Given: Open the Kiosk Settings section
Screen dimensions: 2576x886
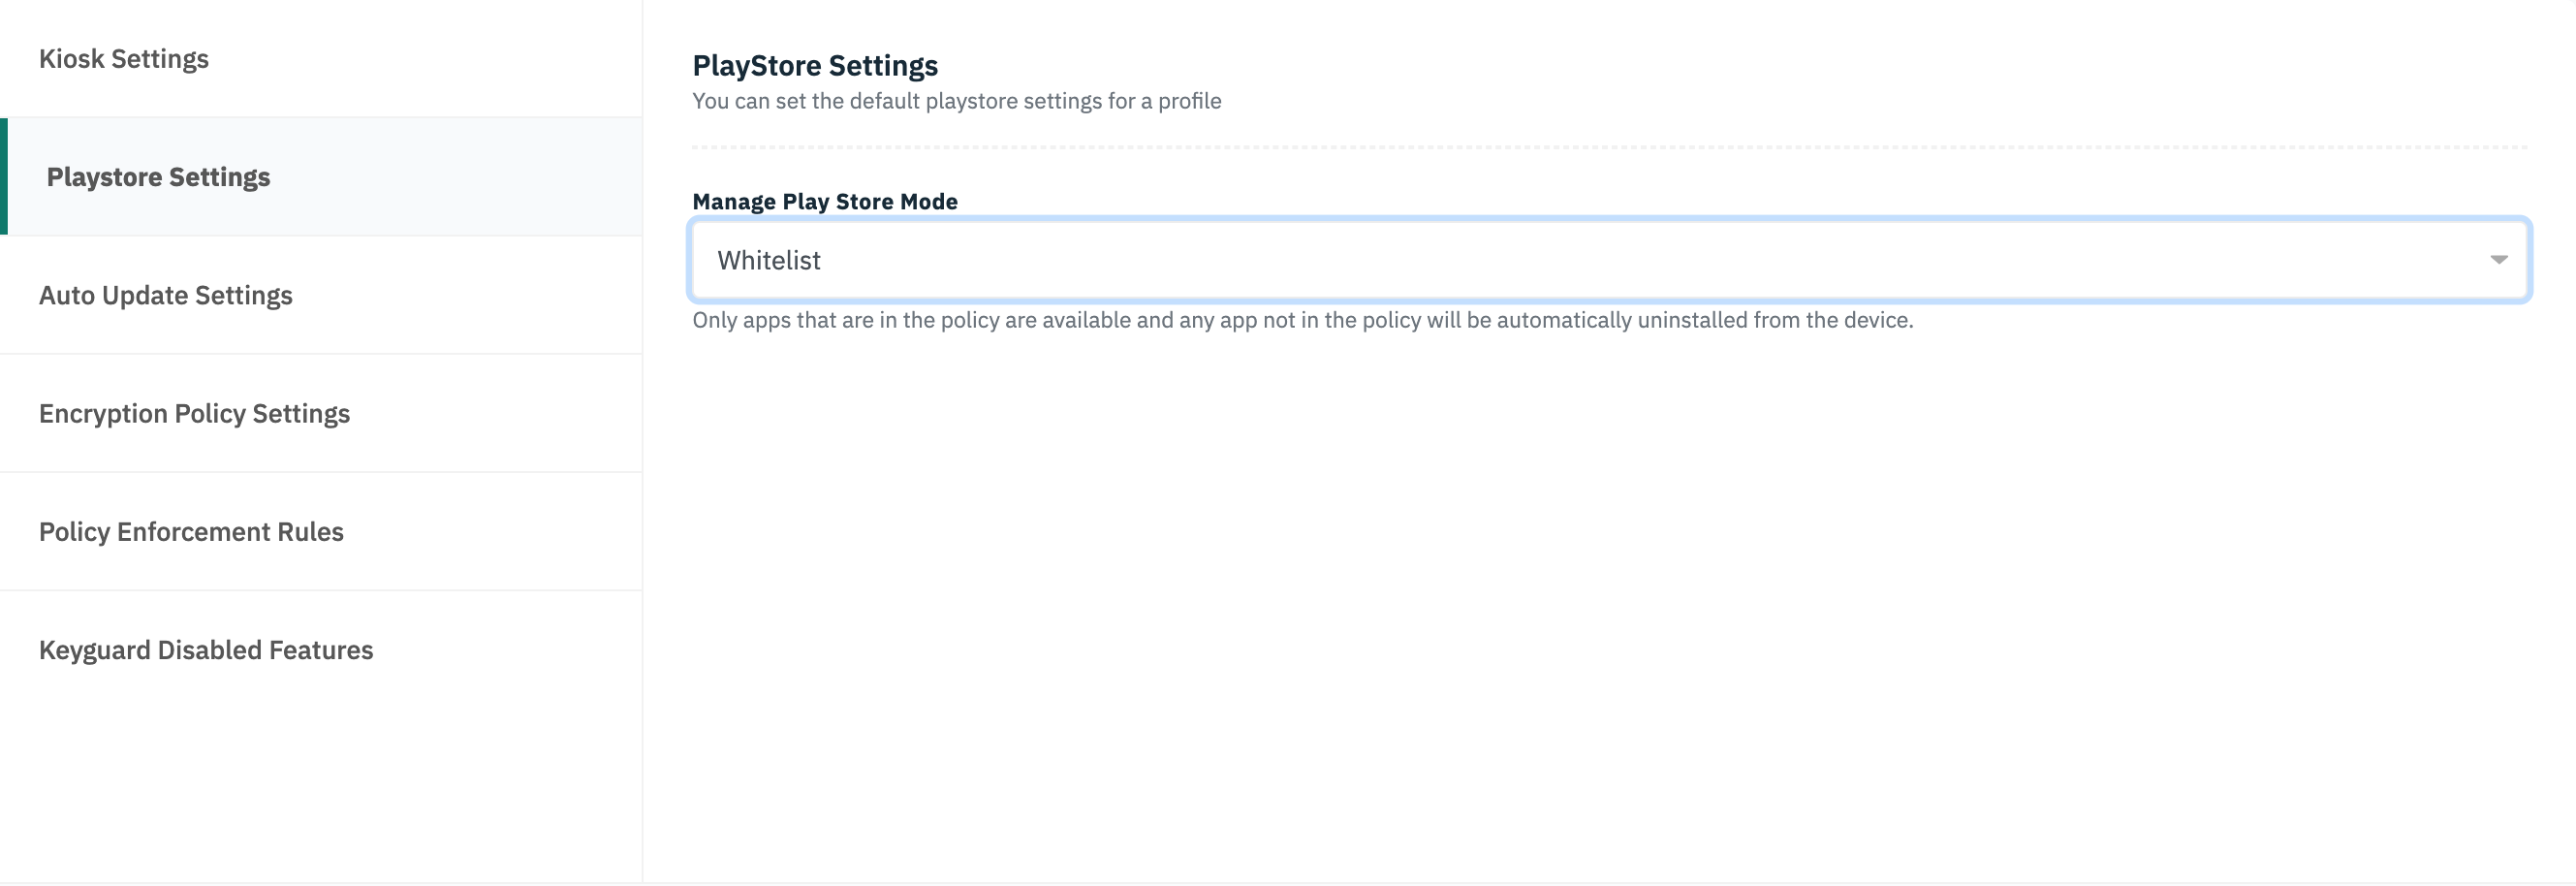Looking at the screenshot, I should pyautogui.click(x=124, y=59).
